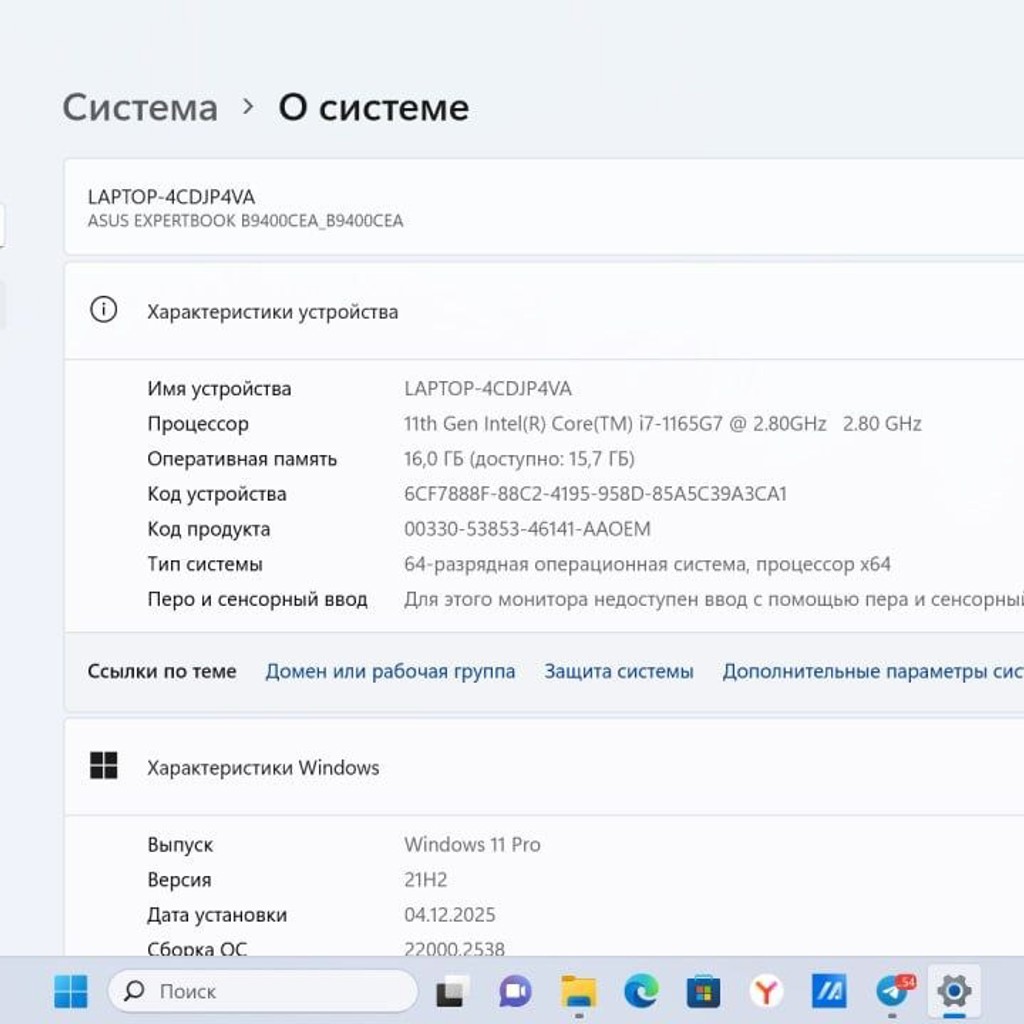Image resolution: width=1024 pixels, height=1024 pixels.
Task: Open the MyASUS app in the taskbar
Action: 829,991
